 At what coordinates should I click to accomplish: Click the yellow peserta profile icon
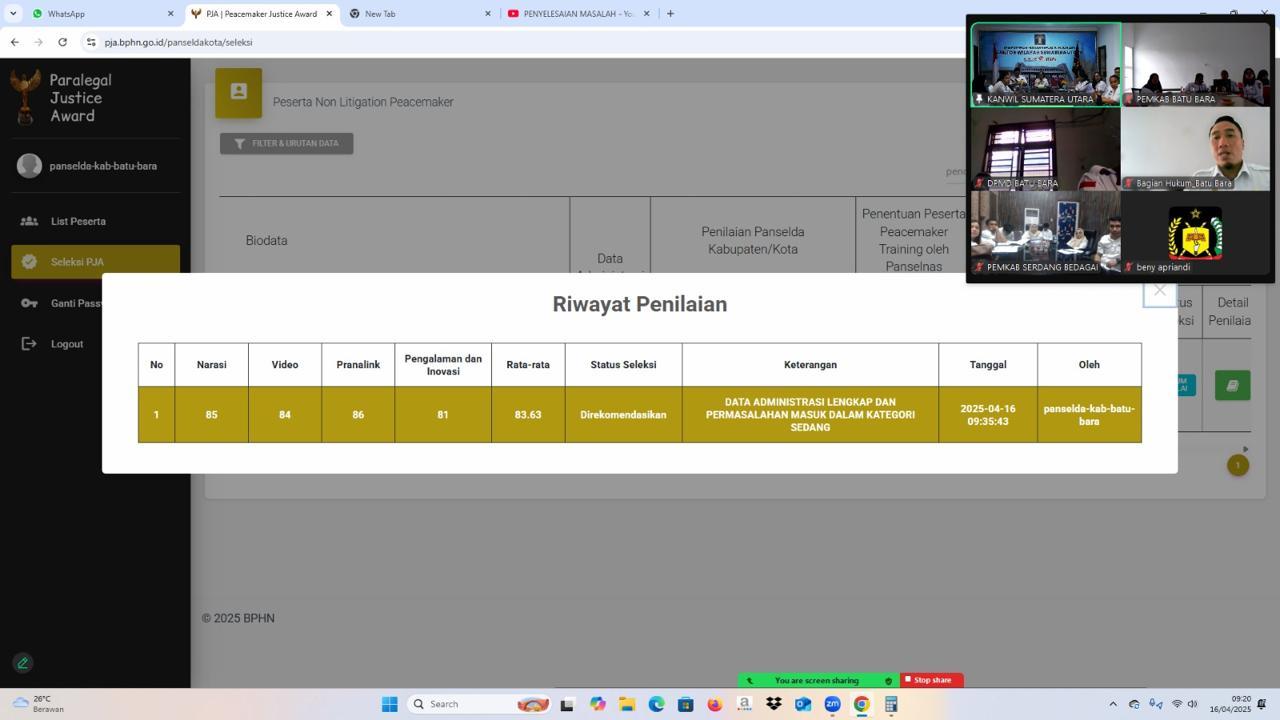pos(238,91)
